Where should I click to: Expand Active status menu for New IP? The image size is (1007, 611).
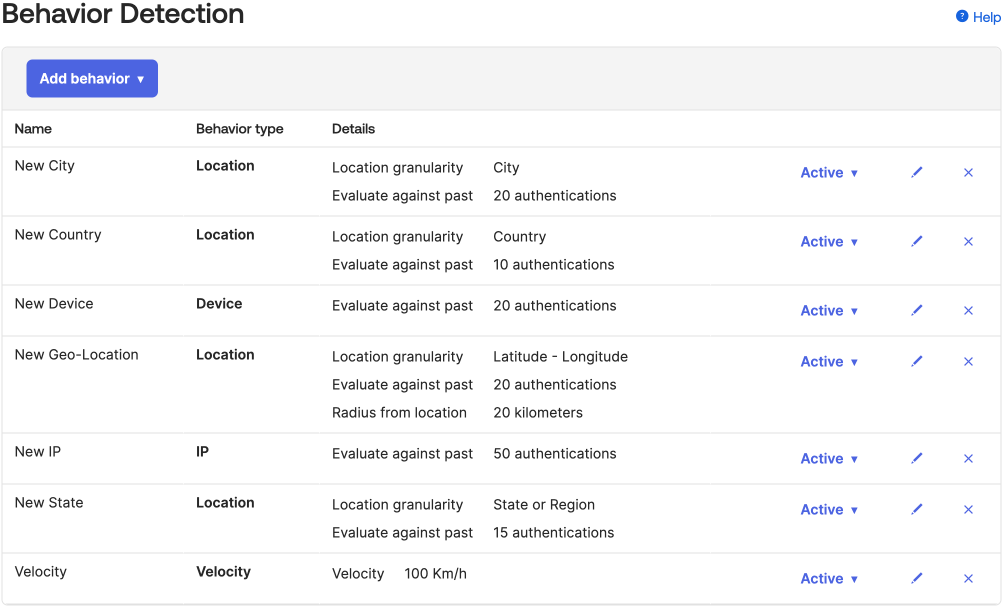829,459
